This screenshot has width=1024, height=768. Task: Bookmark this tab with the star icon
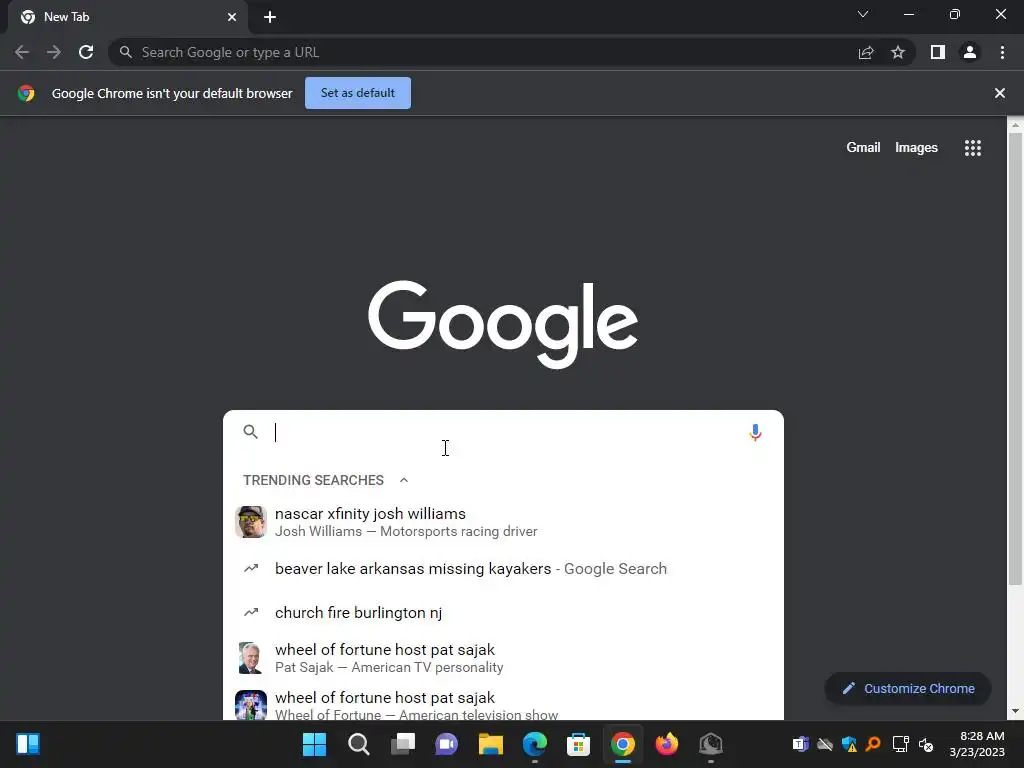(x=898, y=52)
